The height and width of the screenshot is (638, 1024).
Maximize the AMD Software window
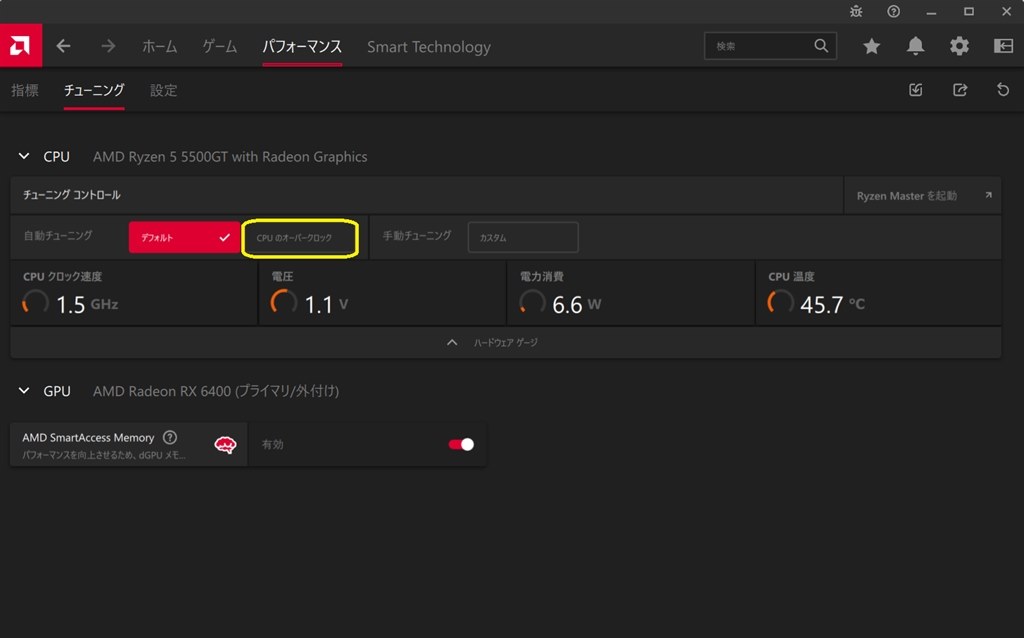[x=969, y=11]
